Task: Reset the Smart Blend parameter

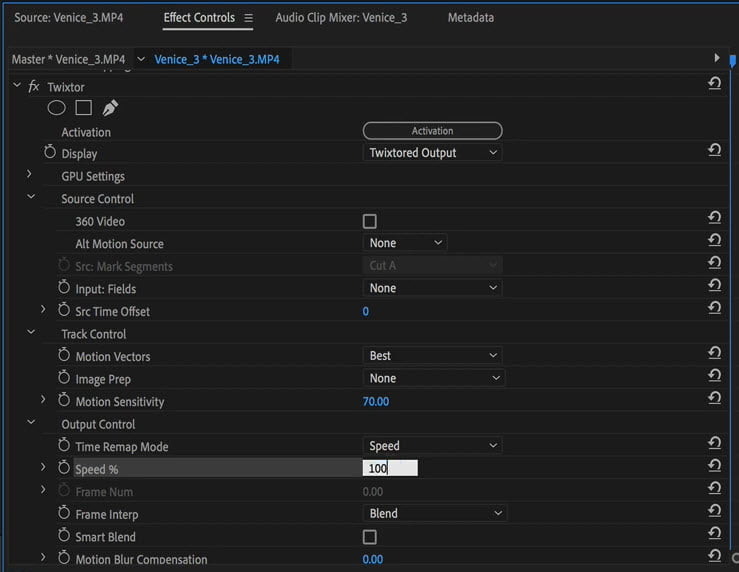Action: (714, 533)
